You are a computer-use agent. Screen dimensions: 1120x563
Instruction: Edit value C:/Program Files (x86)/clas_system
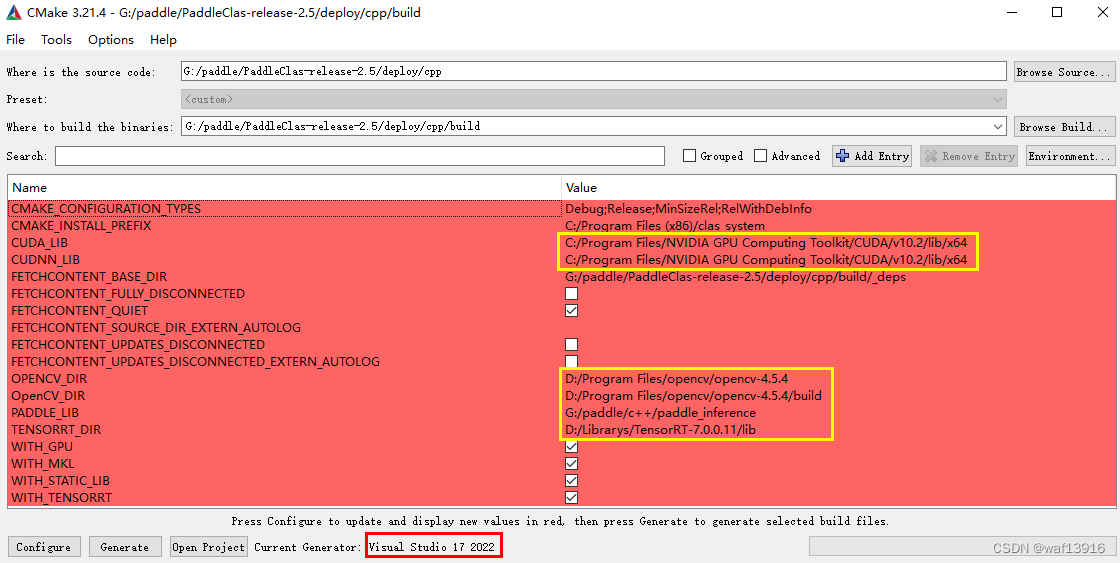tap(664, 226)
